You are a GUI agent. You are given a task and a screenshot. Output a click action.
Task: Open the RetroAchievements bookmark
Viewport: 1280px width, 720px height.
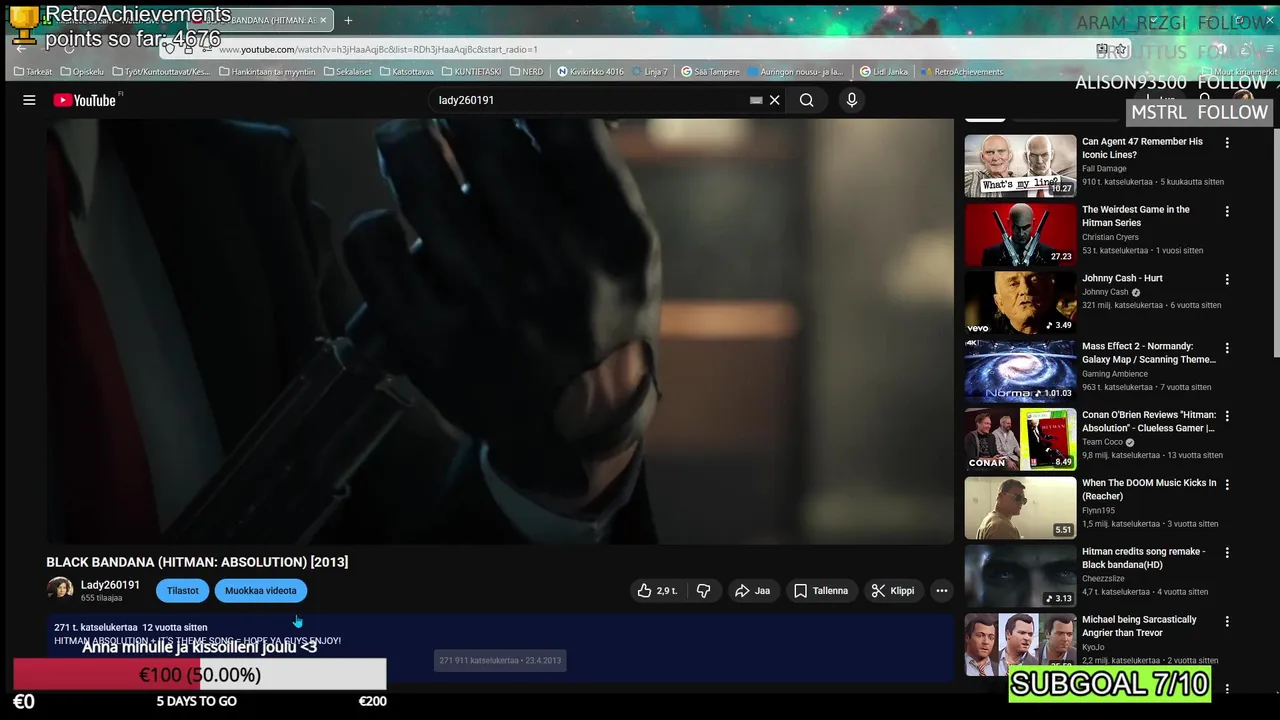962,72
